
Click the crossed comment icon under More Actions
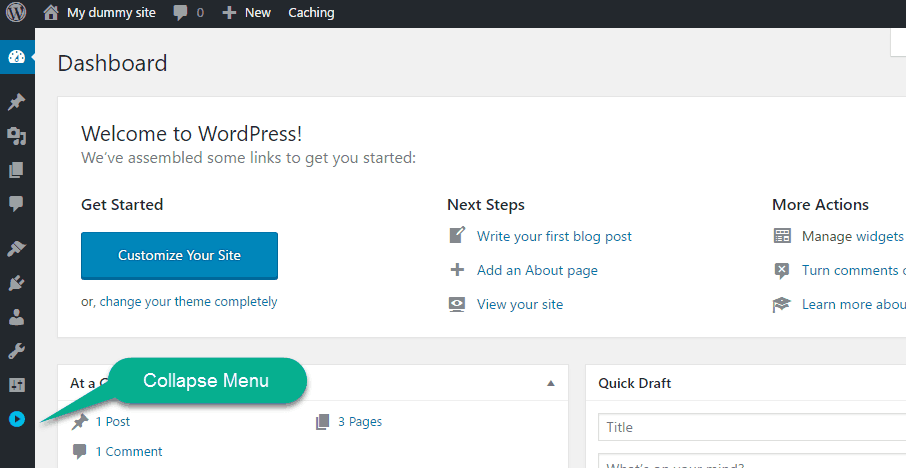coord(782,270)
